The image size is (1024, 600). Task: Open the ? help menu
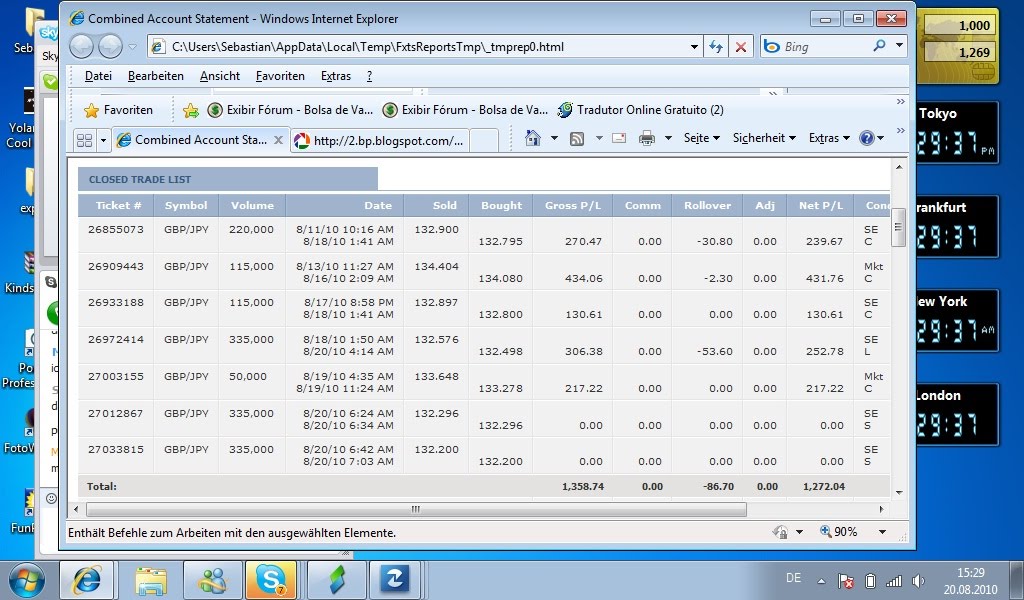[369, 76]
